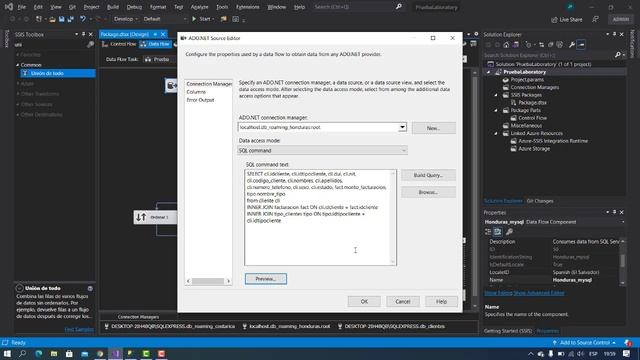This screenshot has height=360, width=640.
Task: Open the Data access mode dropdown
Action: (322, 151)
